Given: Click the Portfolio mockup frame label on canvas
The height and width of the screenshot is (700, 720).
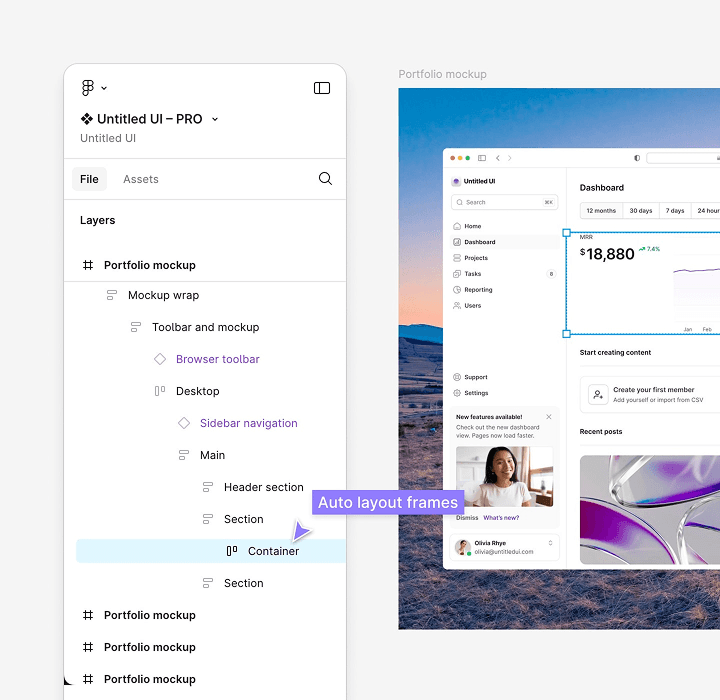Looking at the screenshot, I should pos(442,74).
